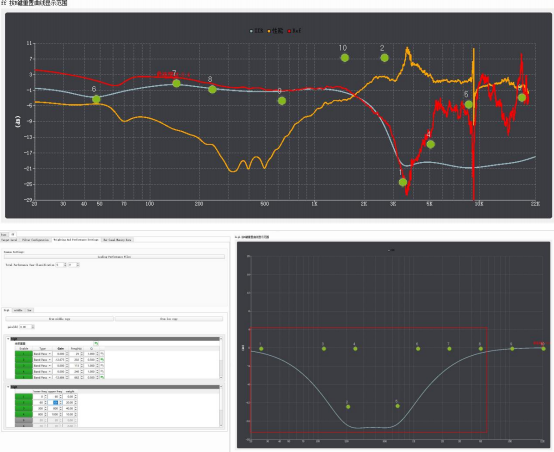This screenshot has width=554, height=452.
Task: Select filter node 9 on the top chart
Action: pyautogui.click(x=282, y=101)
